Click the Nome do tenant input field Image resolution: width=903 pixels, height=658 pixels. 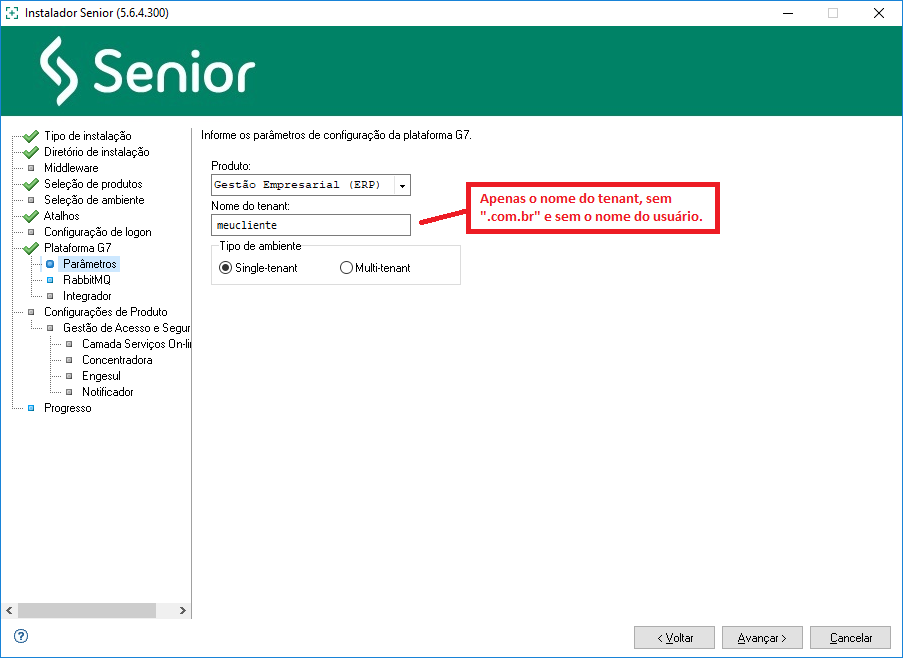click(311, 225)
